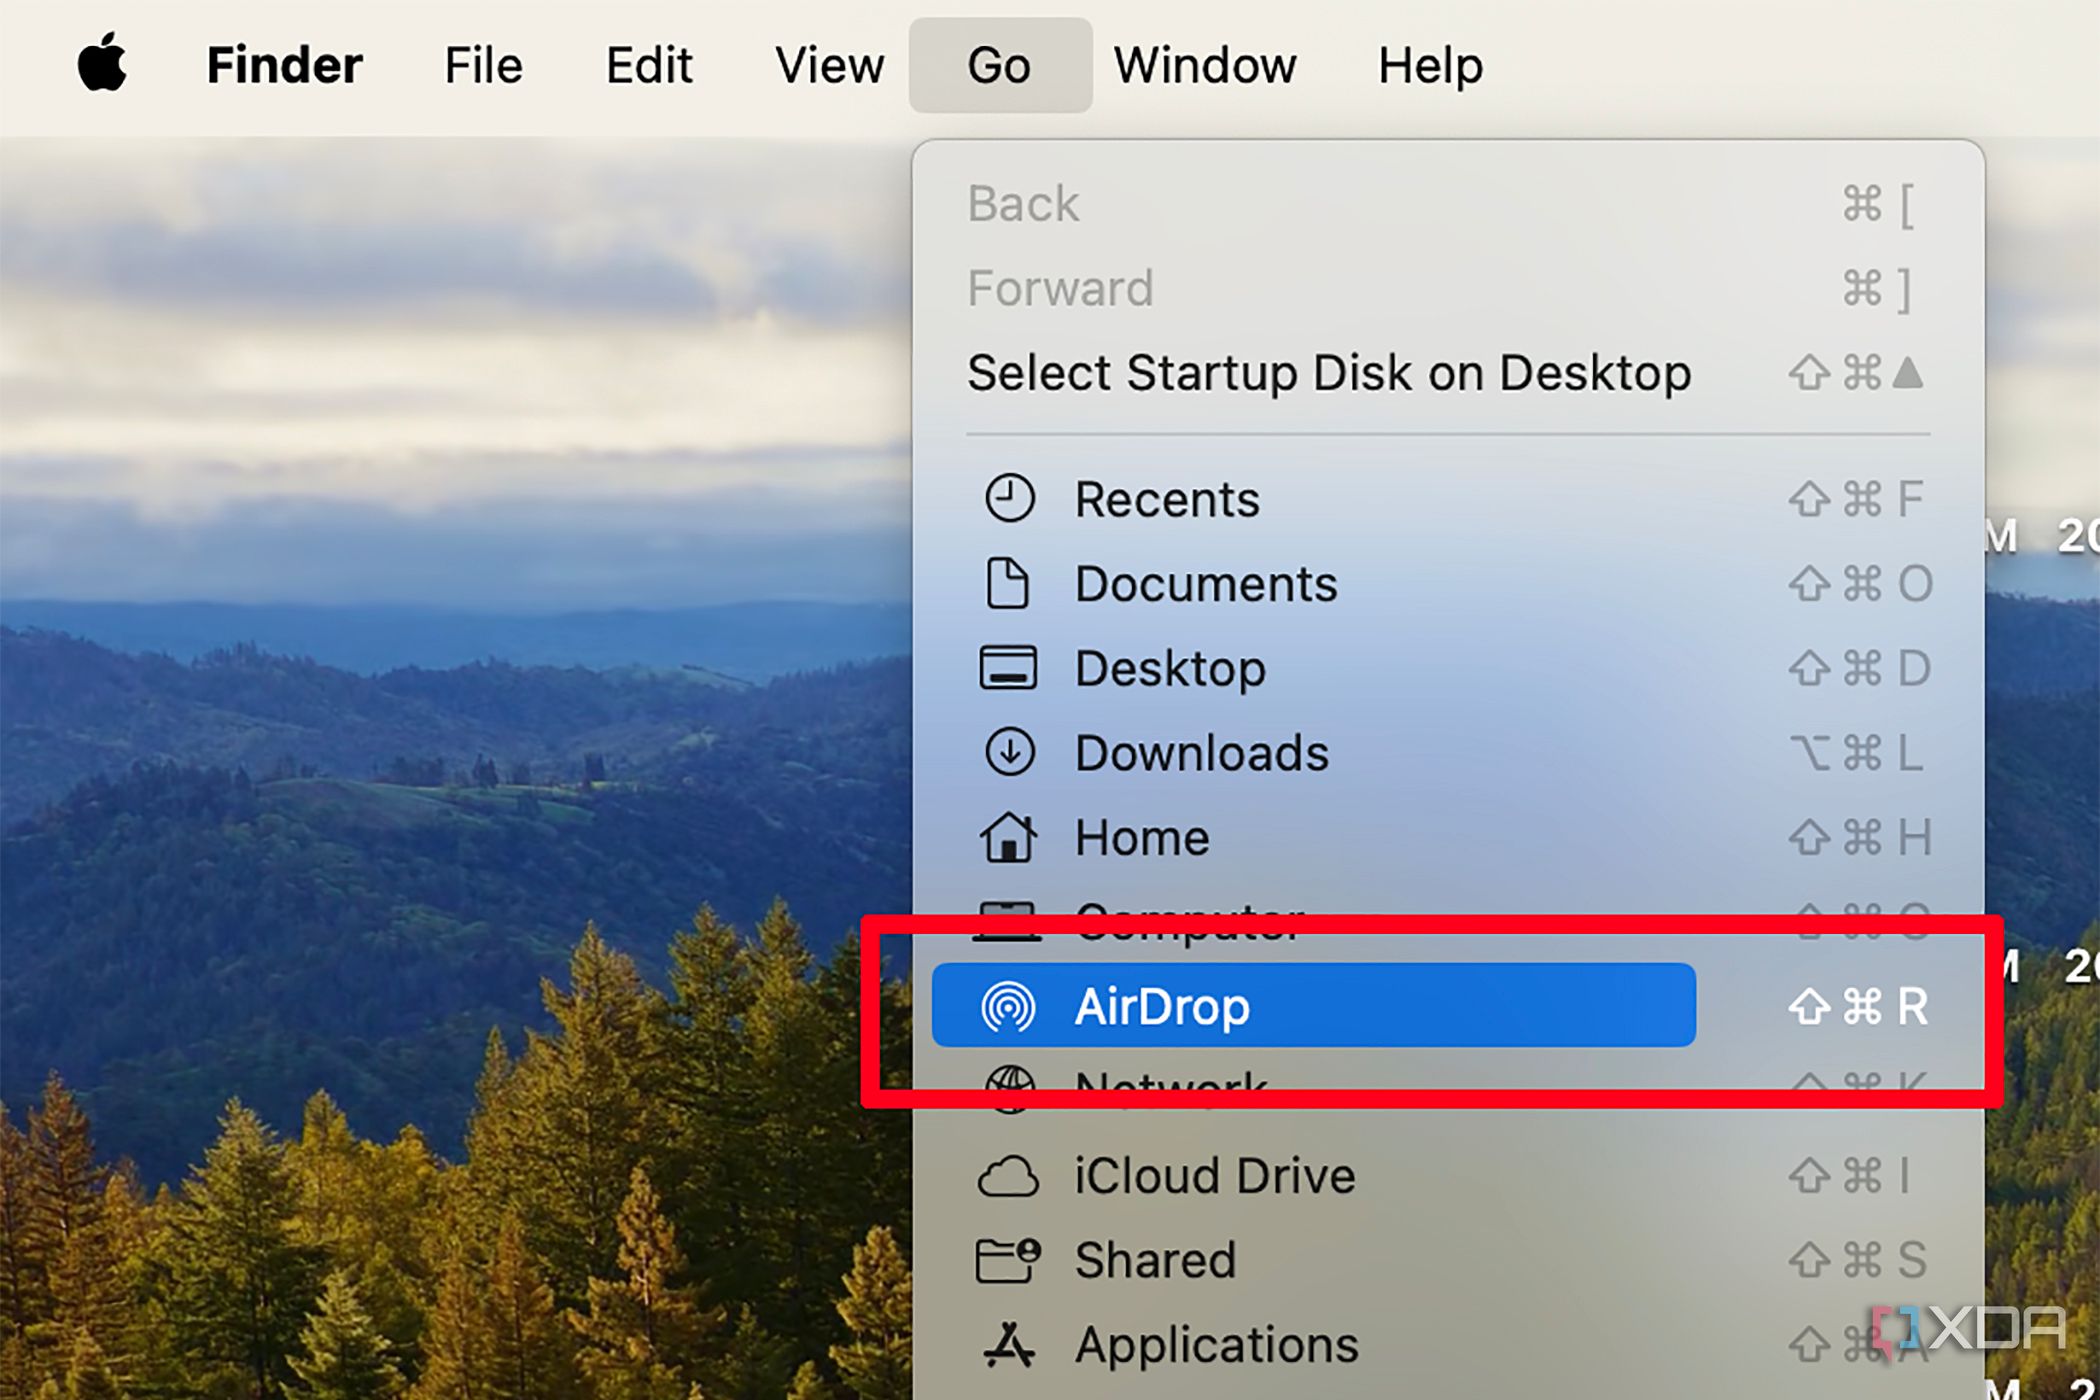Image resolution: width=2100 pixels, height=1400 pixels.
Task: Open the View menu
Action: pyautogui.click(x=829, y=66)
